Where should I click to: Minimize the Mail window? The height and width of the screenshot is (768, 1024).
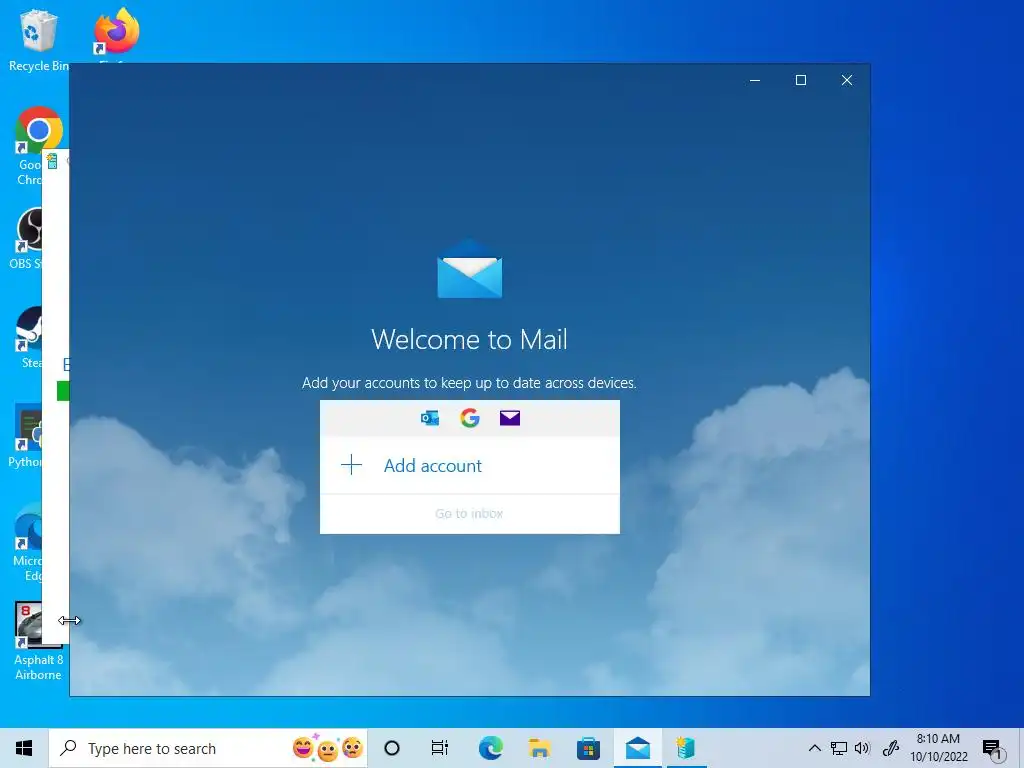pyautogui.click(x=755, y=80)
